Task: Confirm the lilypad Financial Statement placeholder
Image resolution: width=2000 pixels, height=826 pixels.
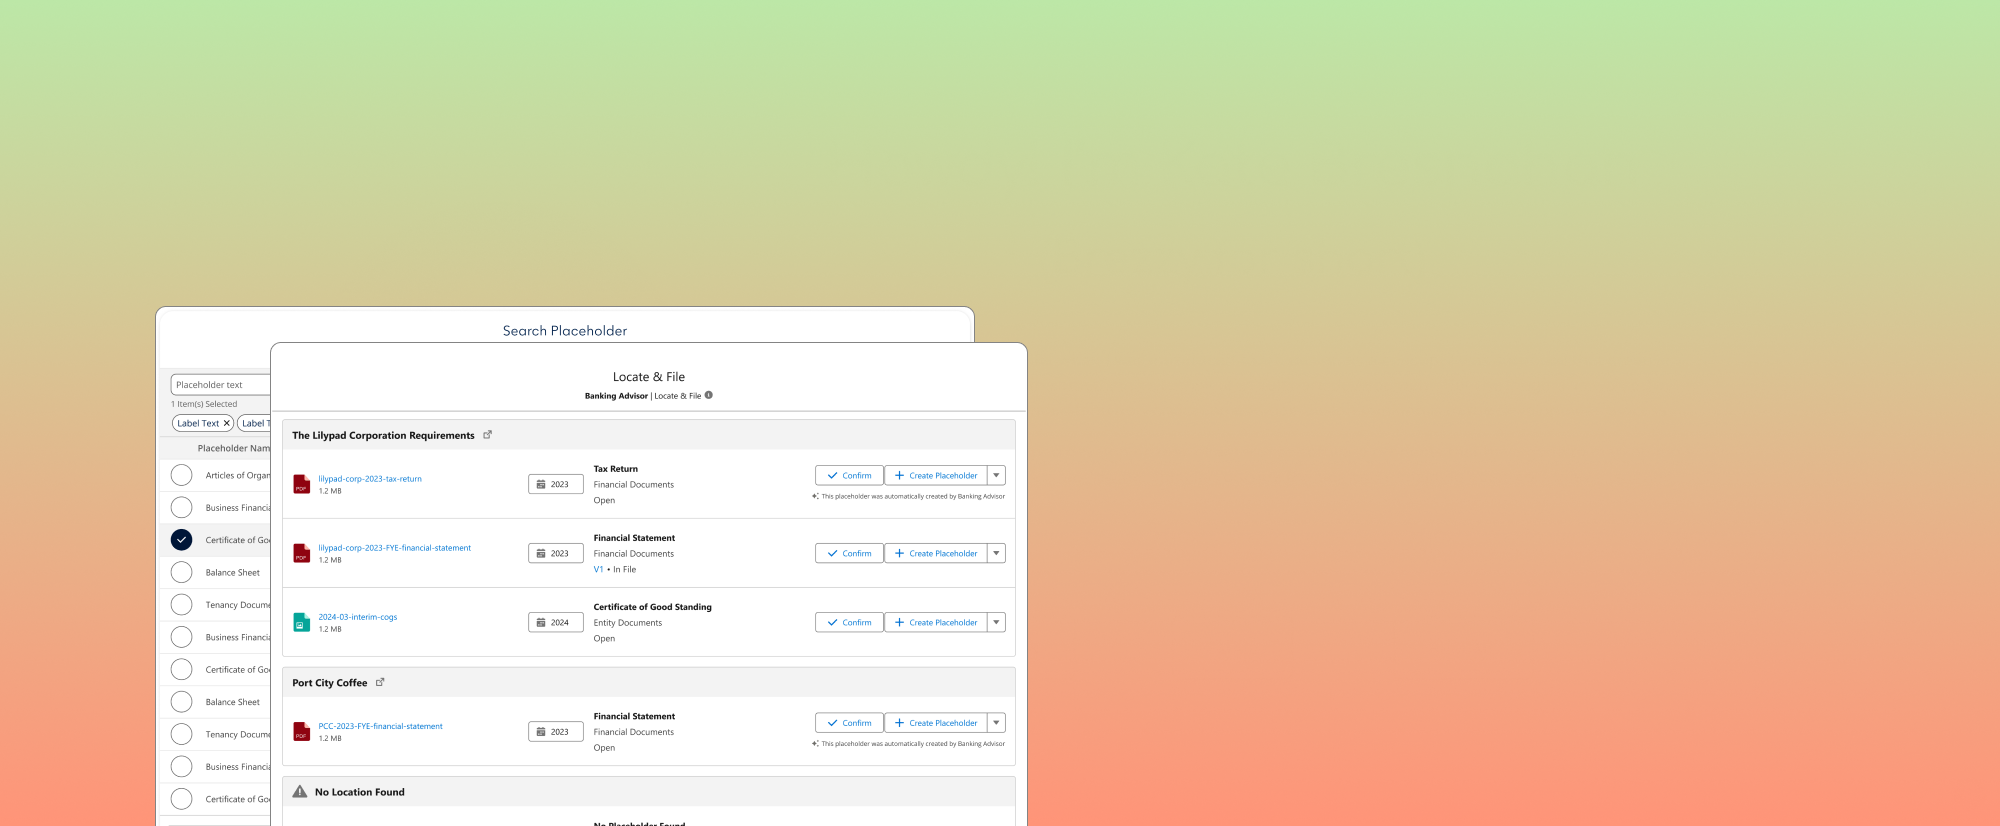Action: tap(849, 553)
